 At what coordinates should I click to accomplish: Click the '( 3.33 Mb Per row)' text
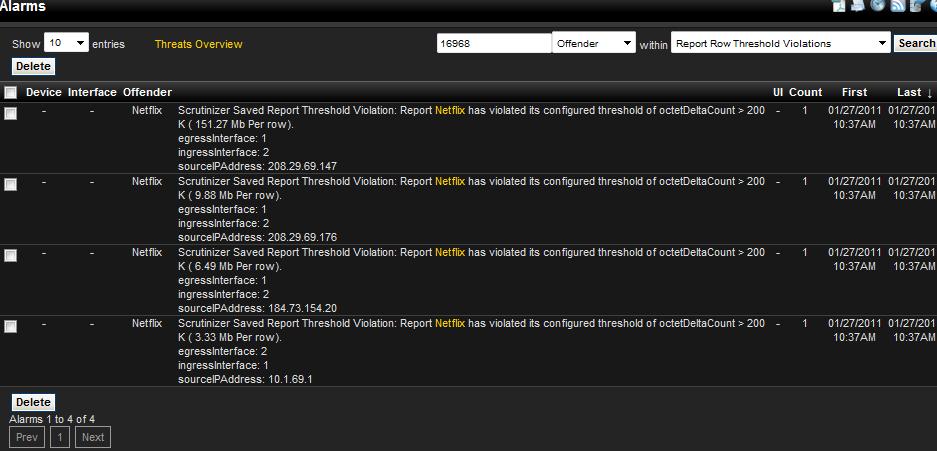pyautogui.click(x=235, y=338)
